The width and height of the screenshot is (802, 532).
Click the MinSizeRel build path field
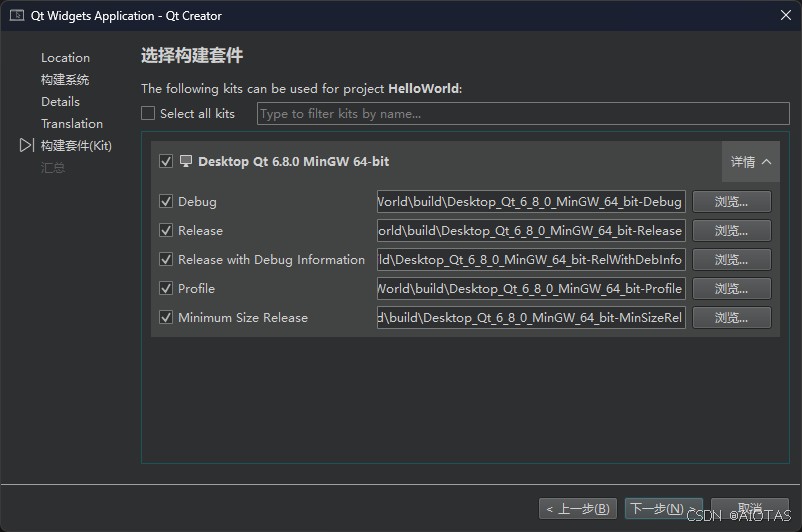coord(531,318)
